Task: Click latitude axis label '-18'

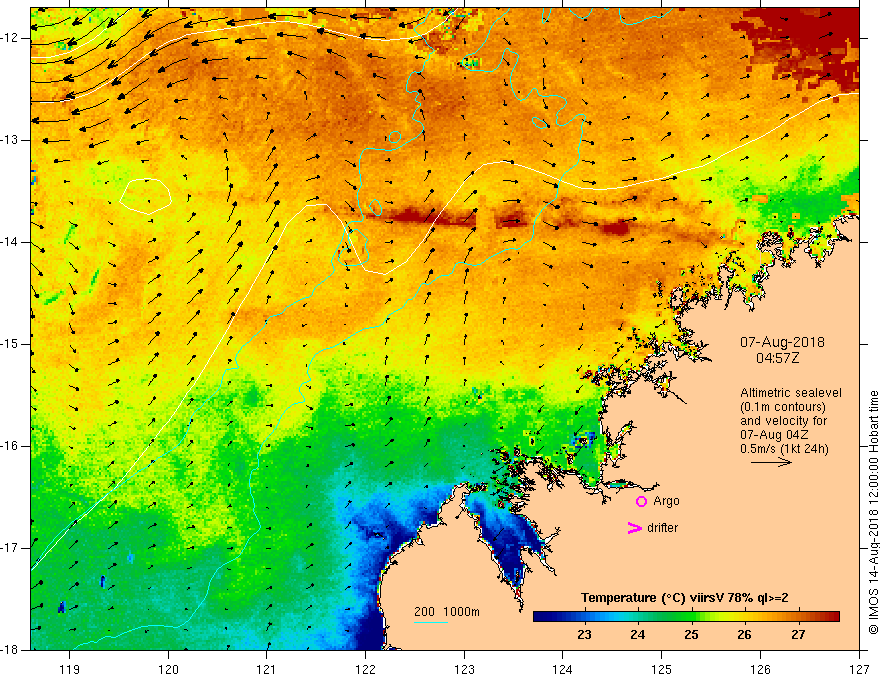Action: 11,650
